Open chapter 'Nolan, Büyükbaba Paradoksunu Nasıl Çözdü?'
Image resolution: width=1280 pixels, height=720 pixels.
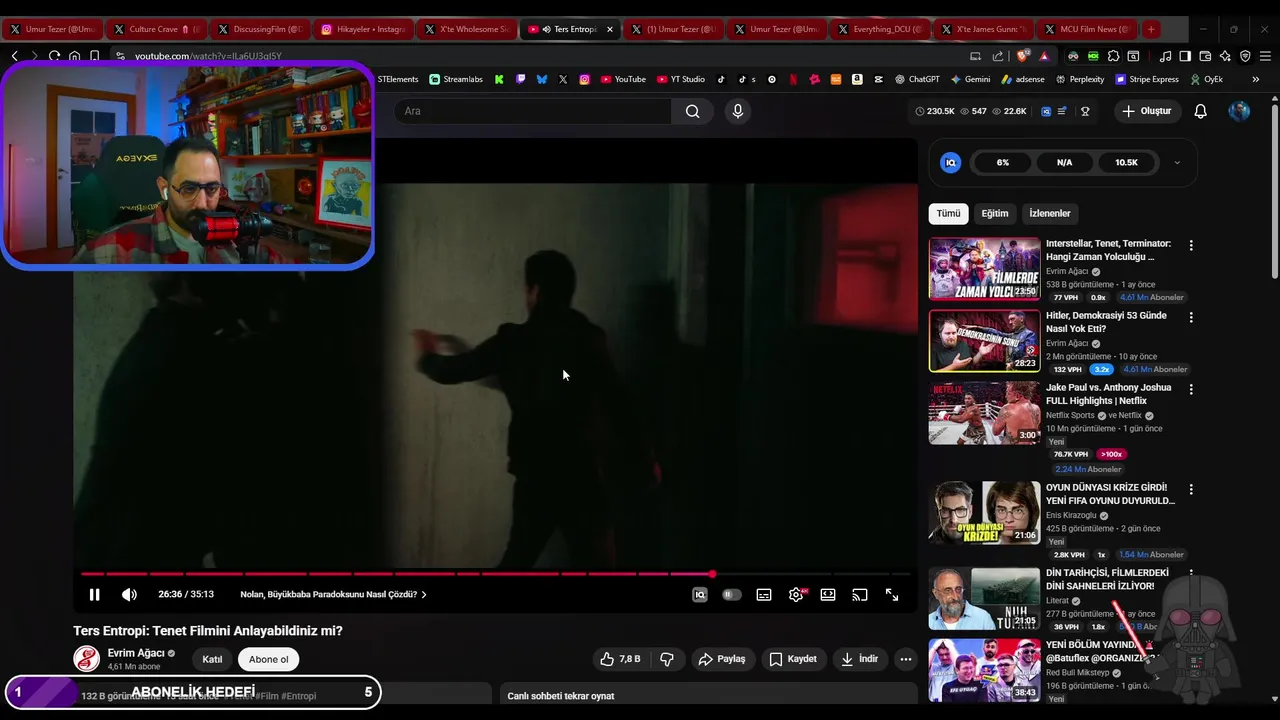click(x=333, y=594)
